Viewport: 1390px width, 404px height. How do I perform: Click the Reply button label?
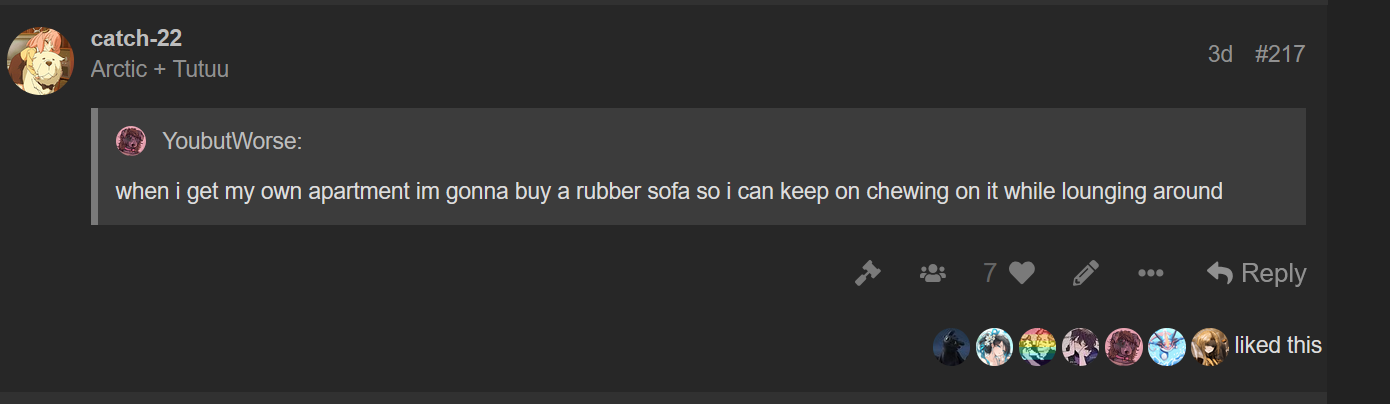[x=1273, y=273]
